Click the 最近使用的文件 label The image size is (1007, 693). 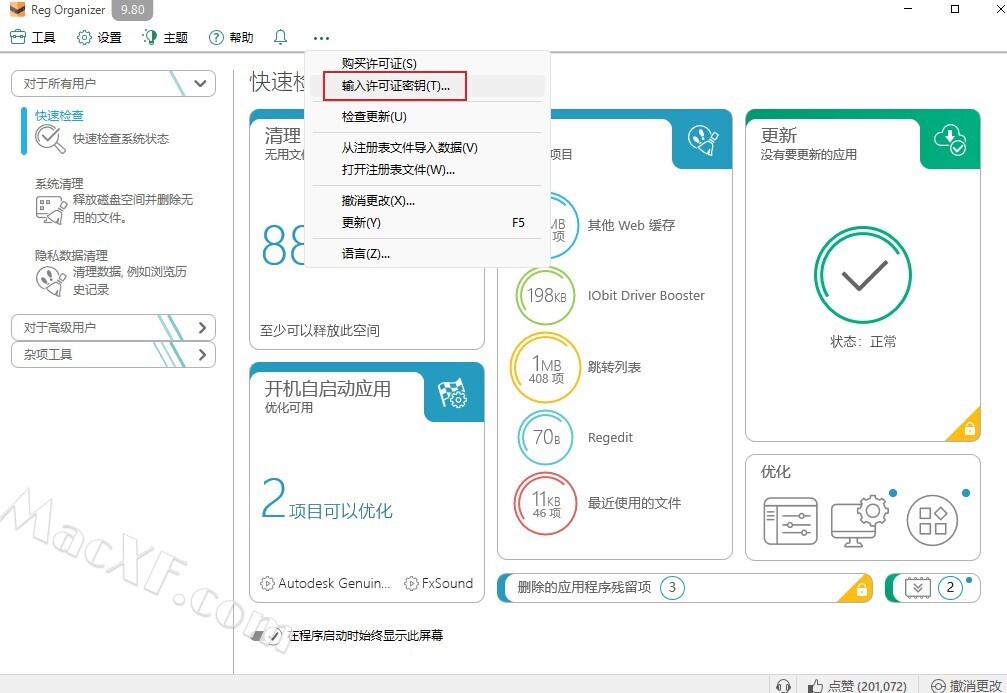pyautogui.click(x=634, y=504)
